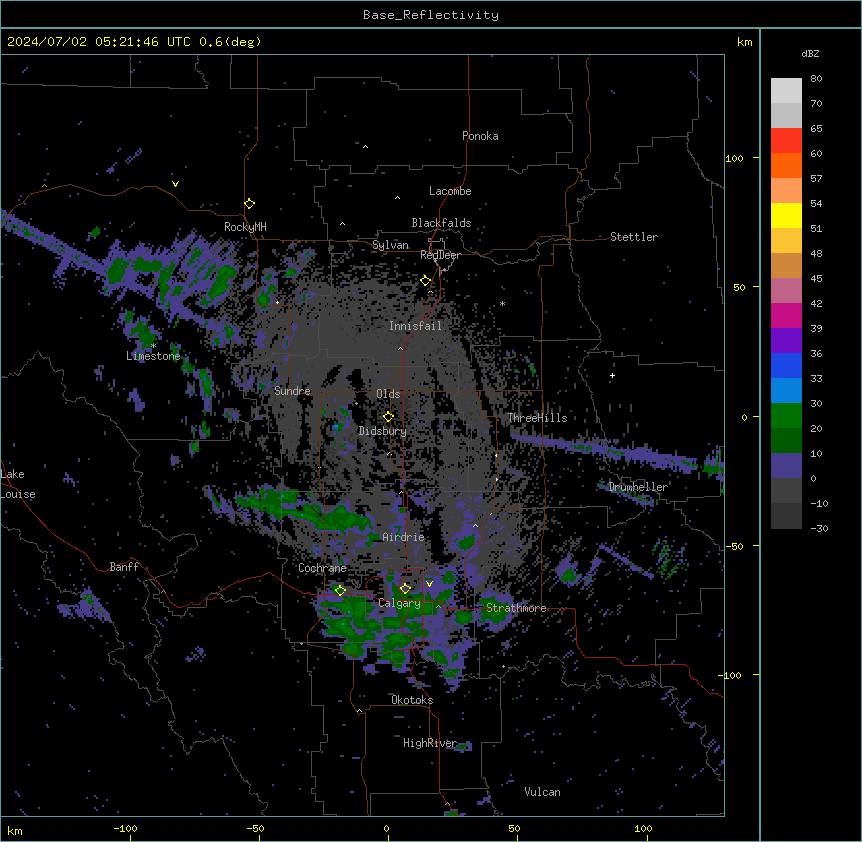The width and height of the screenshot is (862, 842).
Task: Pick the slate violet 10-0 dBZ legend swatch
Action: (786, 466)
